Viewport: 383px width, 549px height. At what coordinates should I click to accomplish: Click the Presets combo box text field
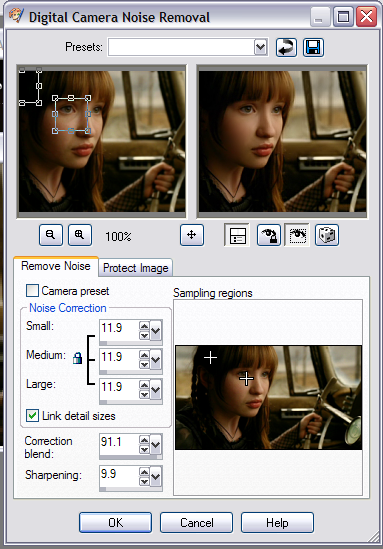click(181, 47)
